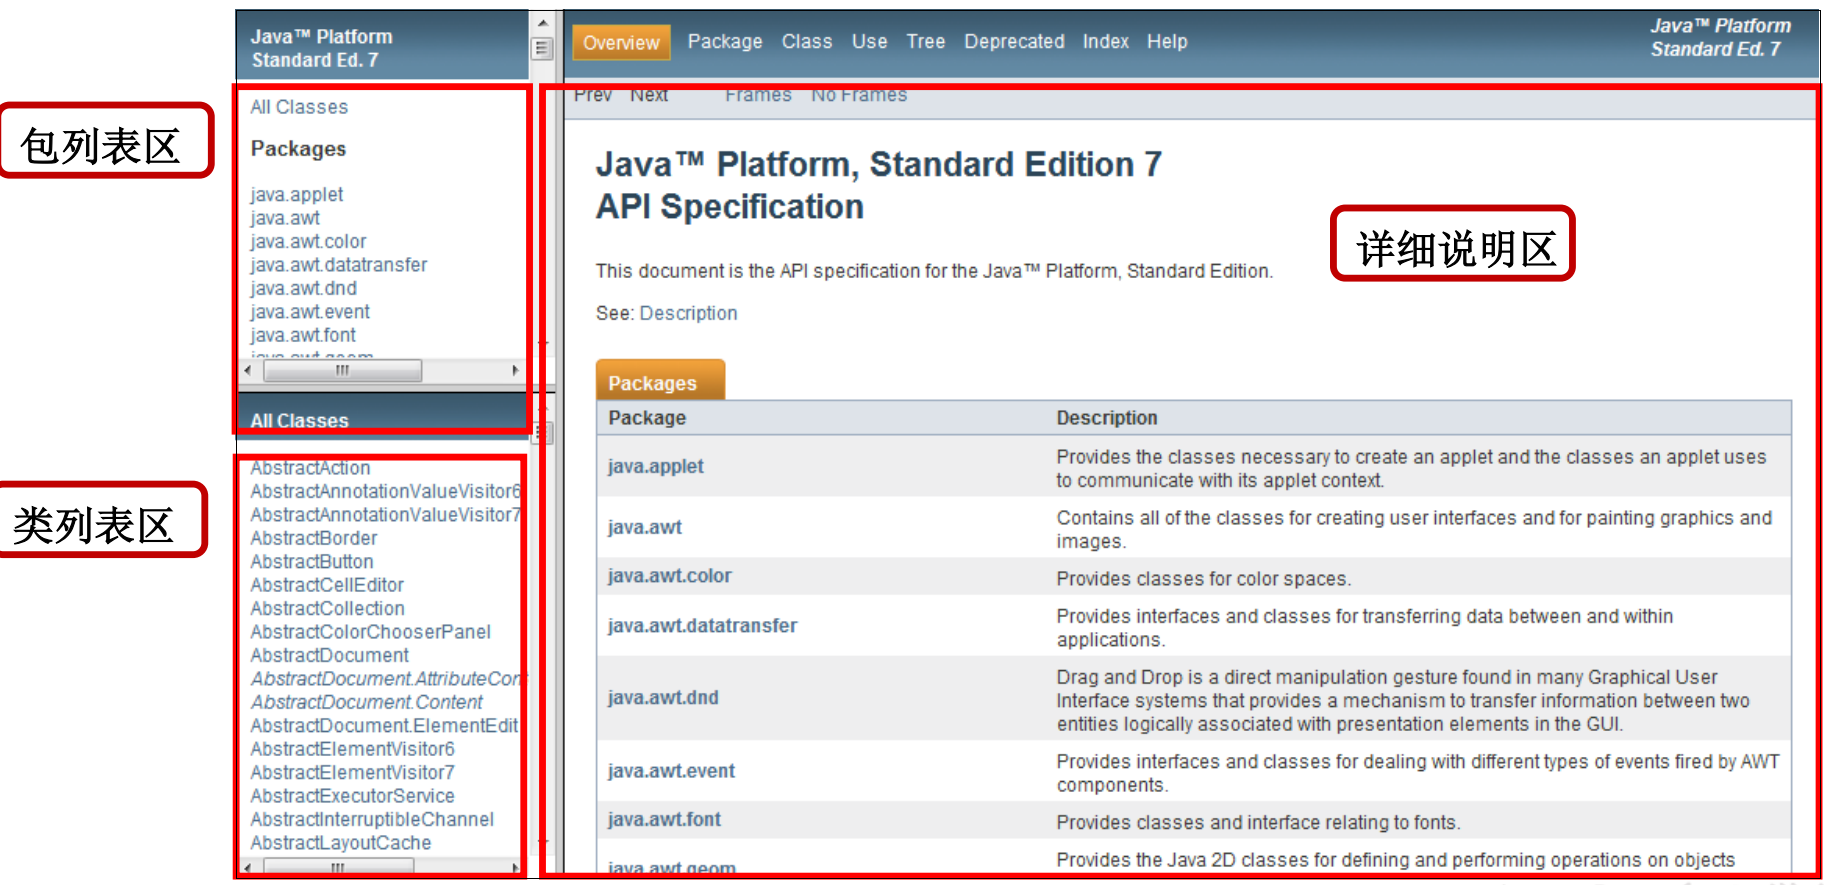Click the package frame vertical scrollbar thumb
This screenshot has width=1824, height=885.
542,48
